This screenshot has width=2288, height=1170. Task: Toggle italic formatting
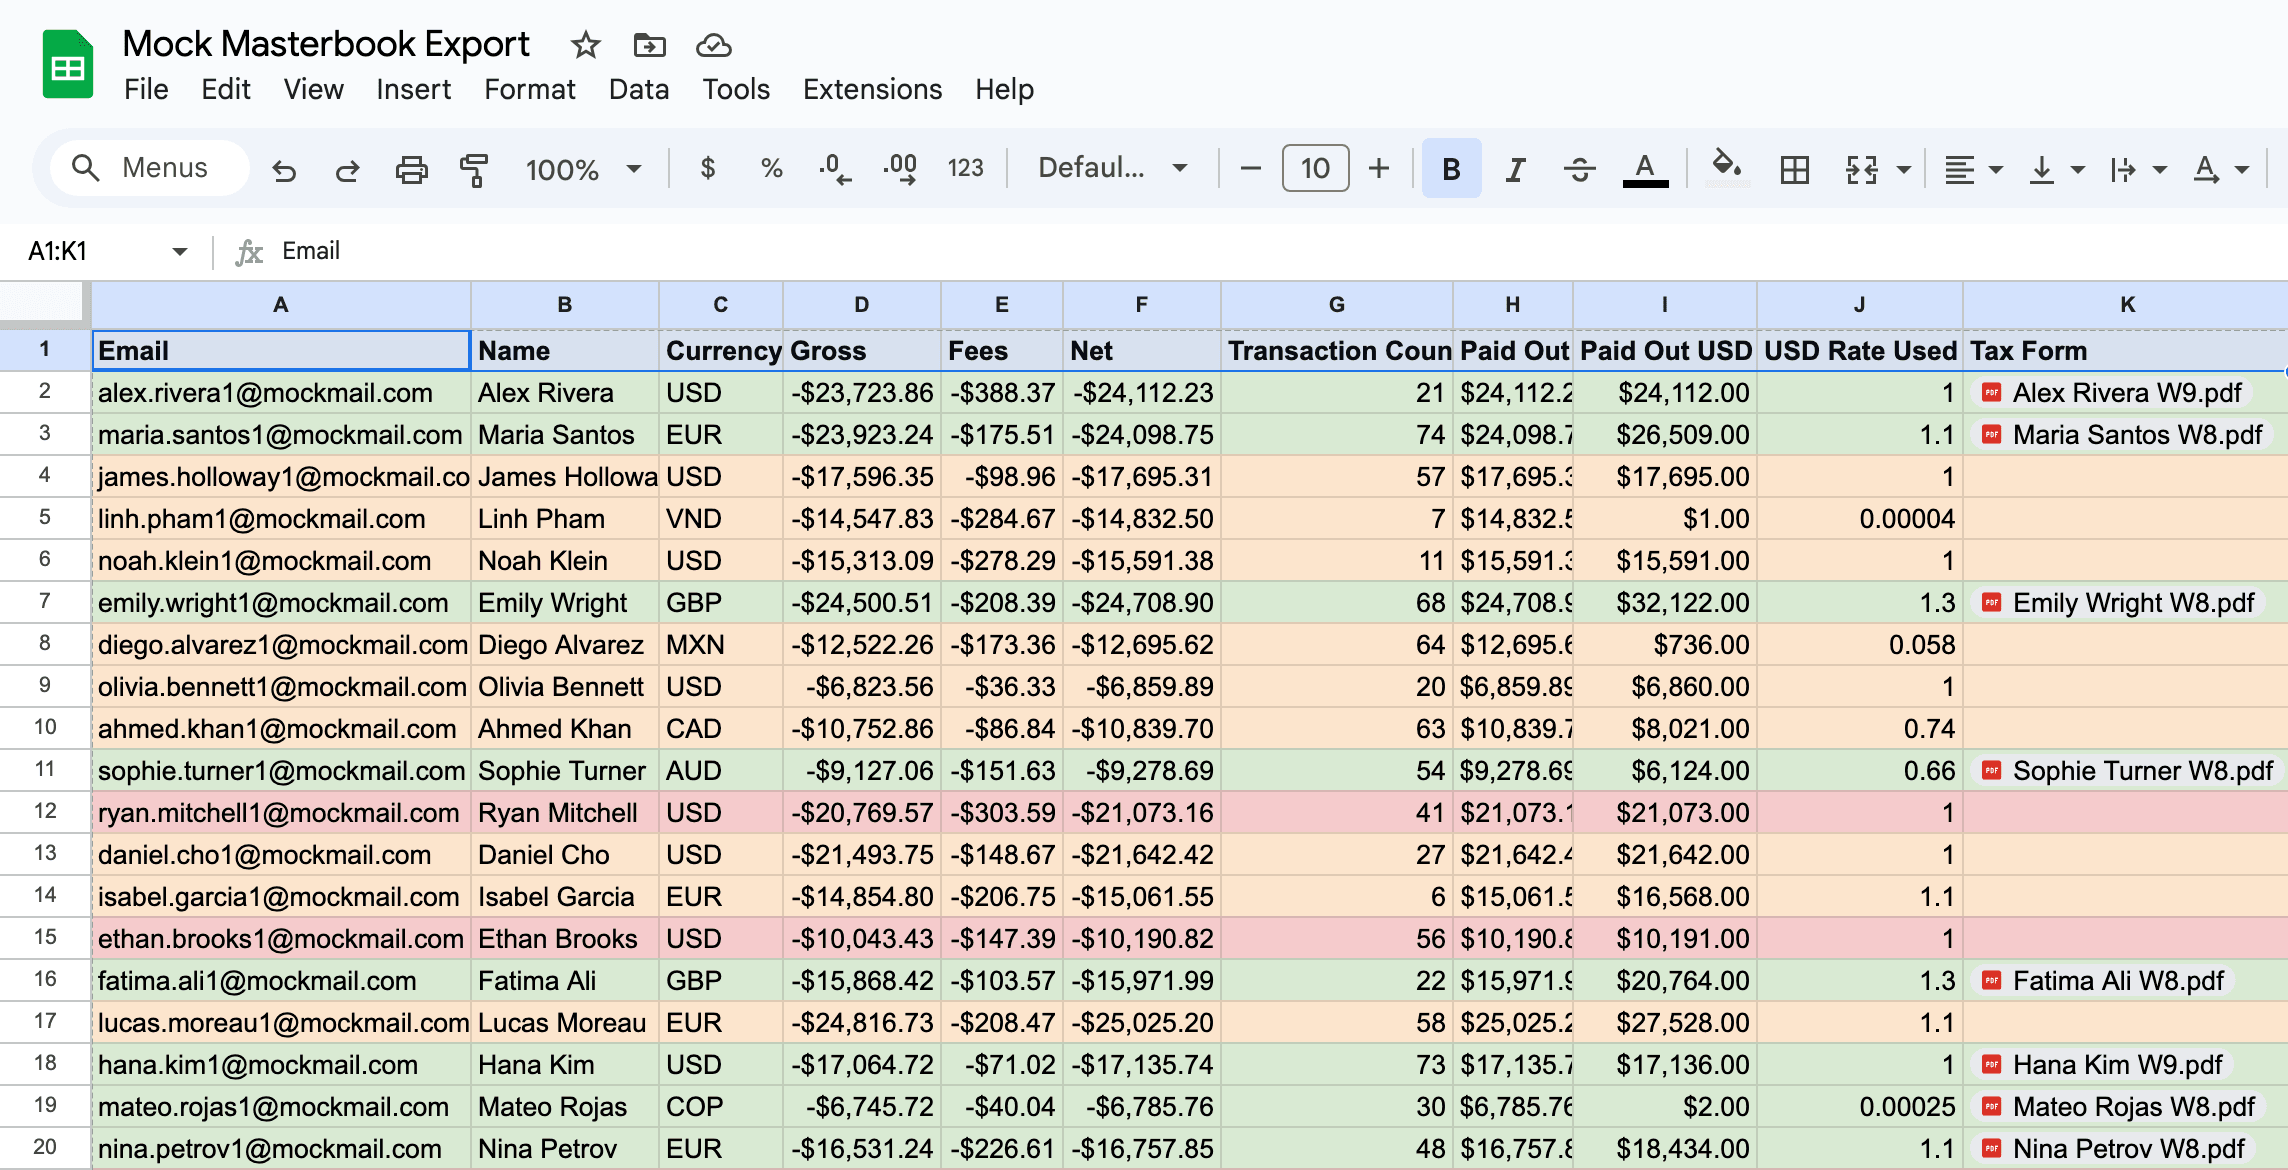[x=1515, y=170]
